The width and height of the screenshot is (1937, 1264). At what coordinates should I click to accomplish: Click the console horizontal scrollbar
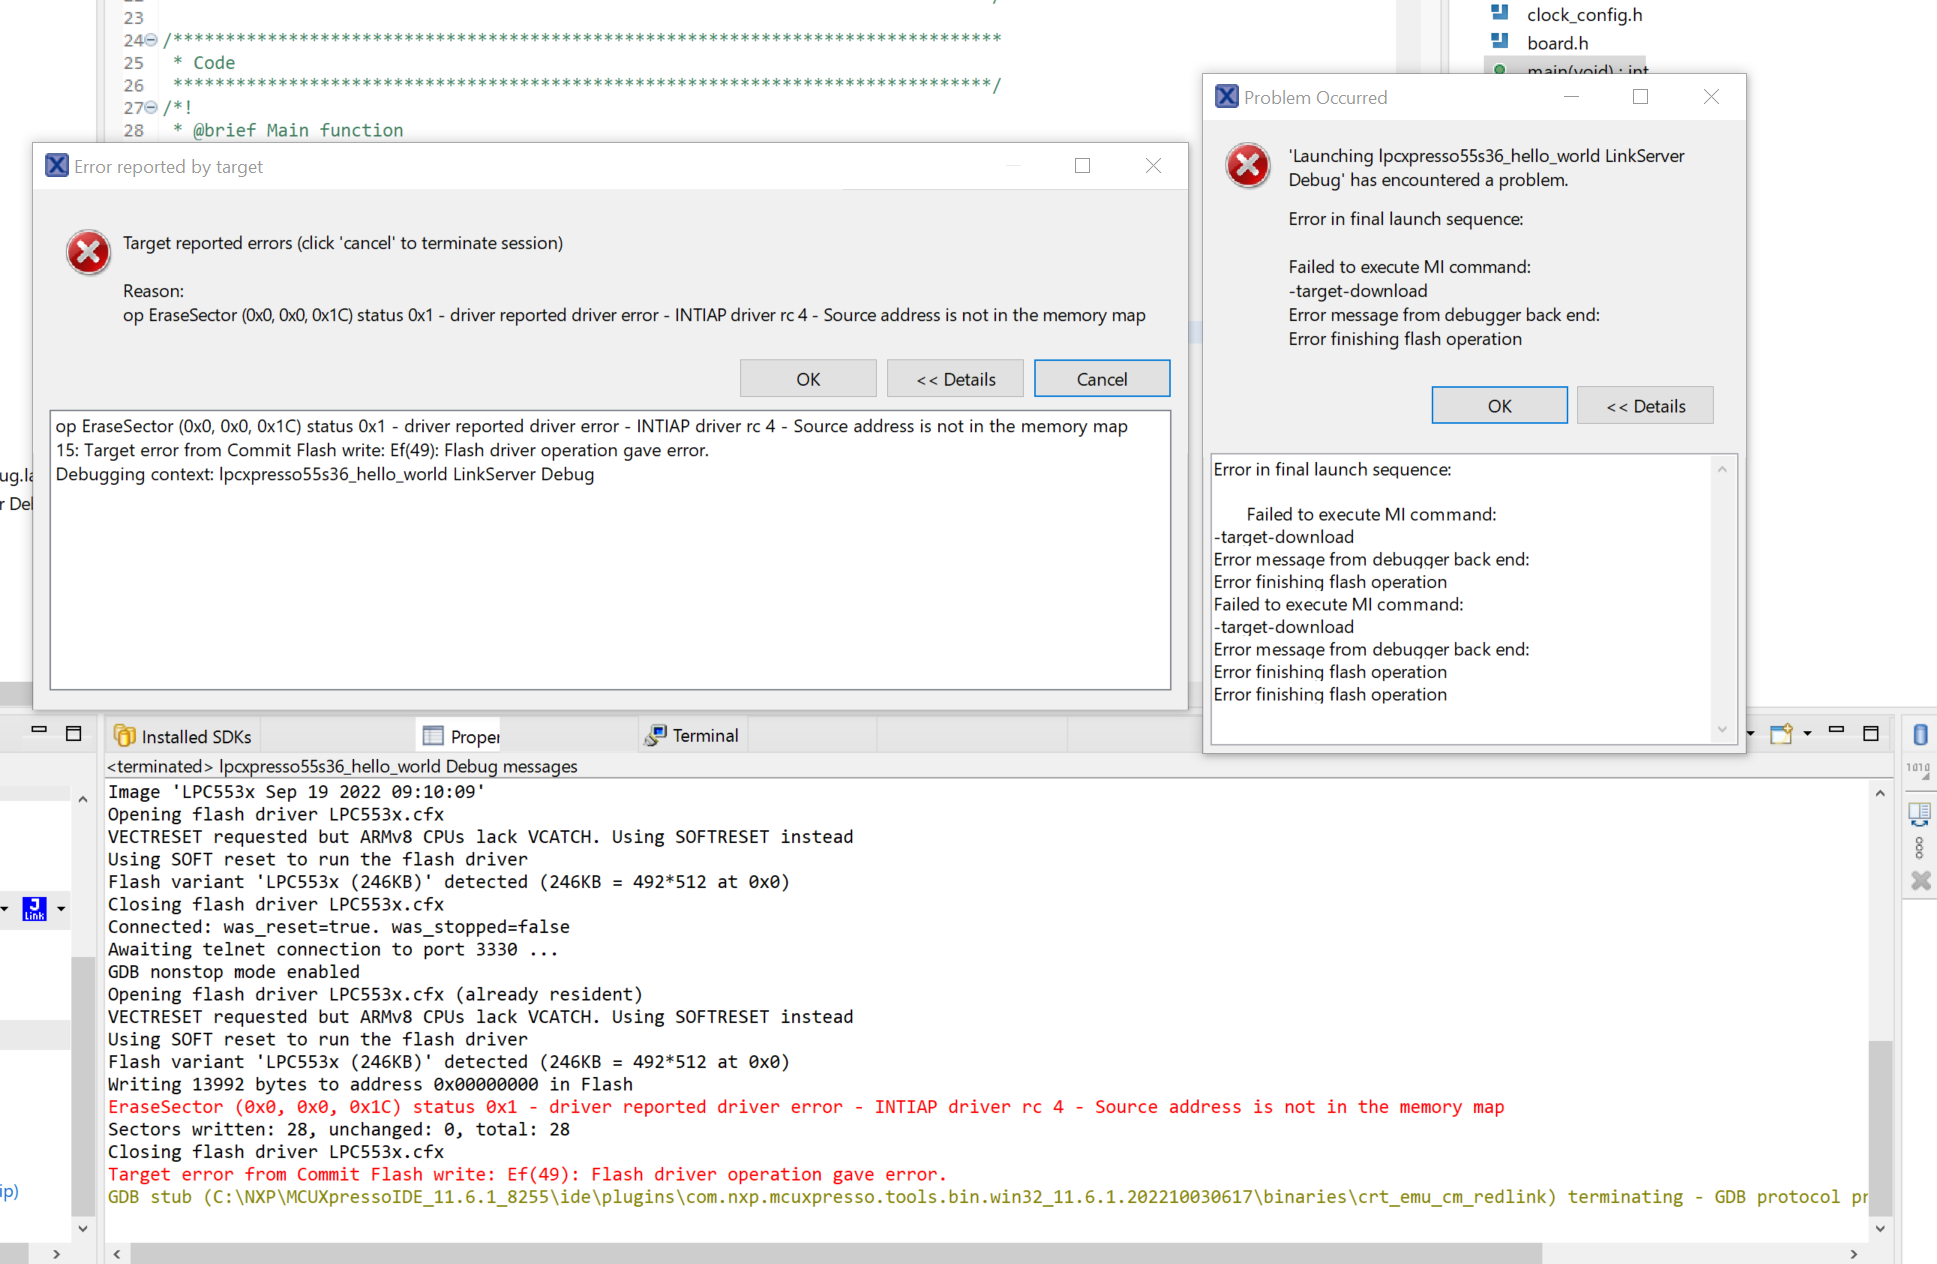[x=834, y=1253]
